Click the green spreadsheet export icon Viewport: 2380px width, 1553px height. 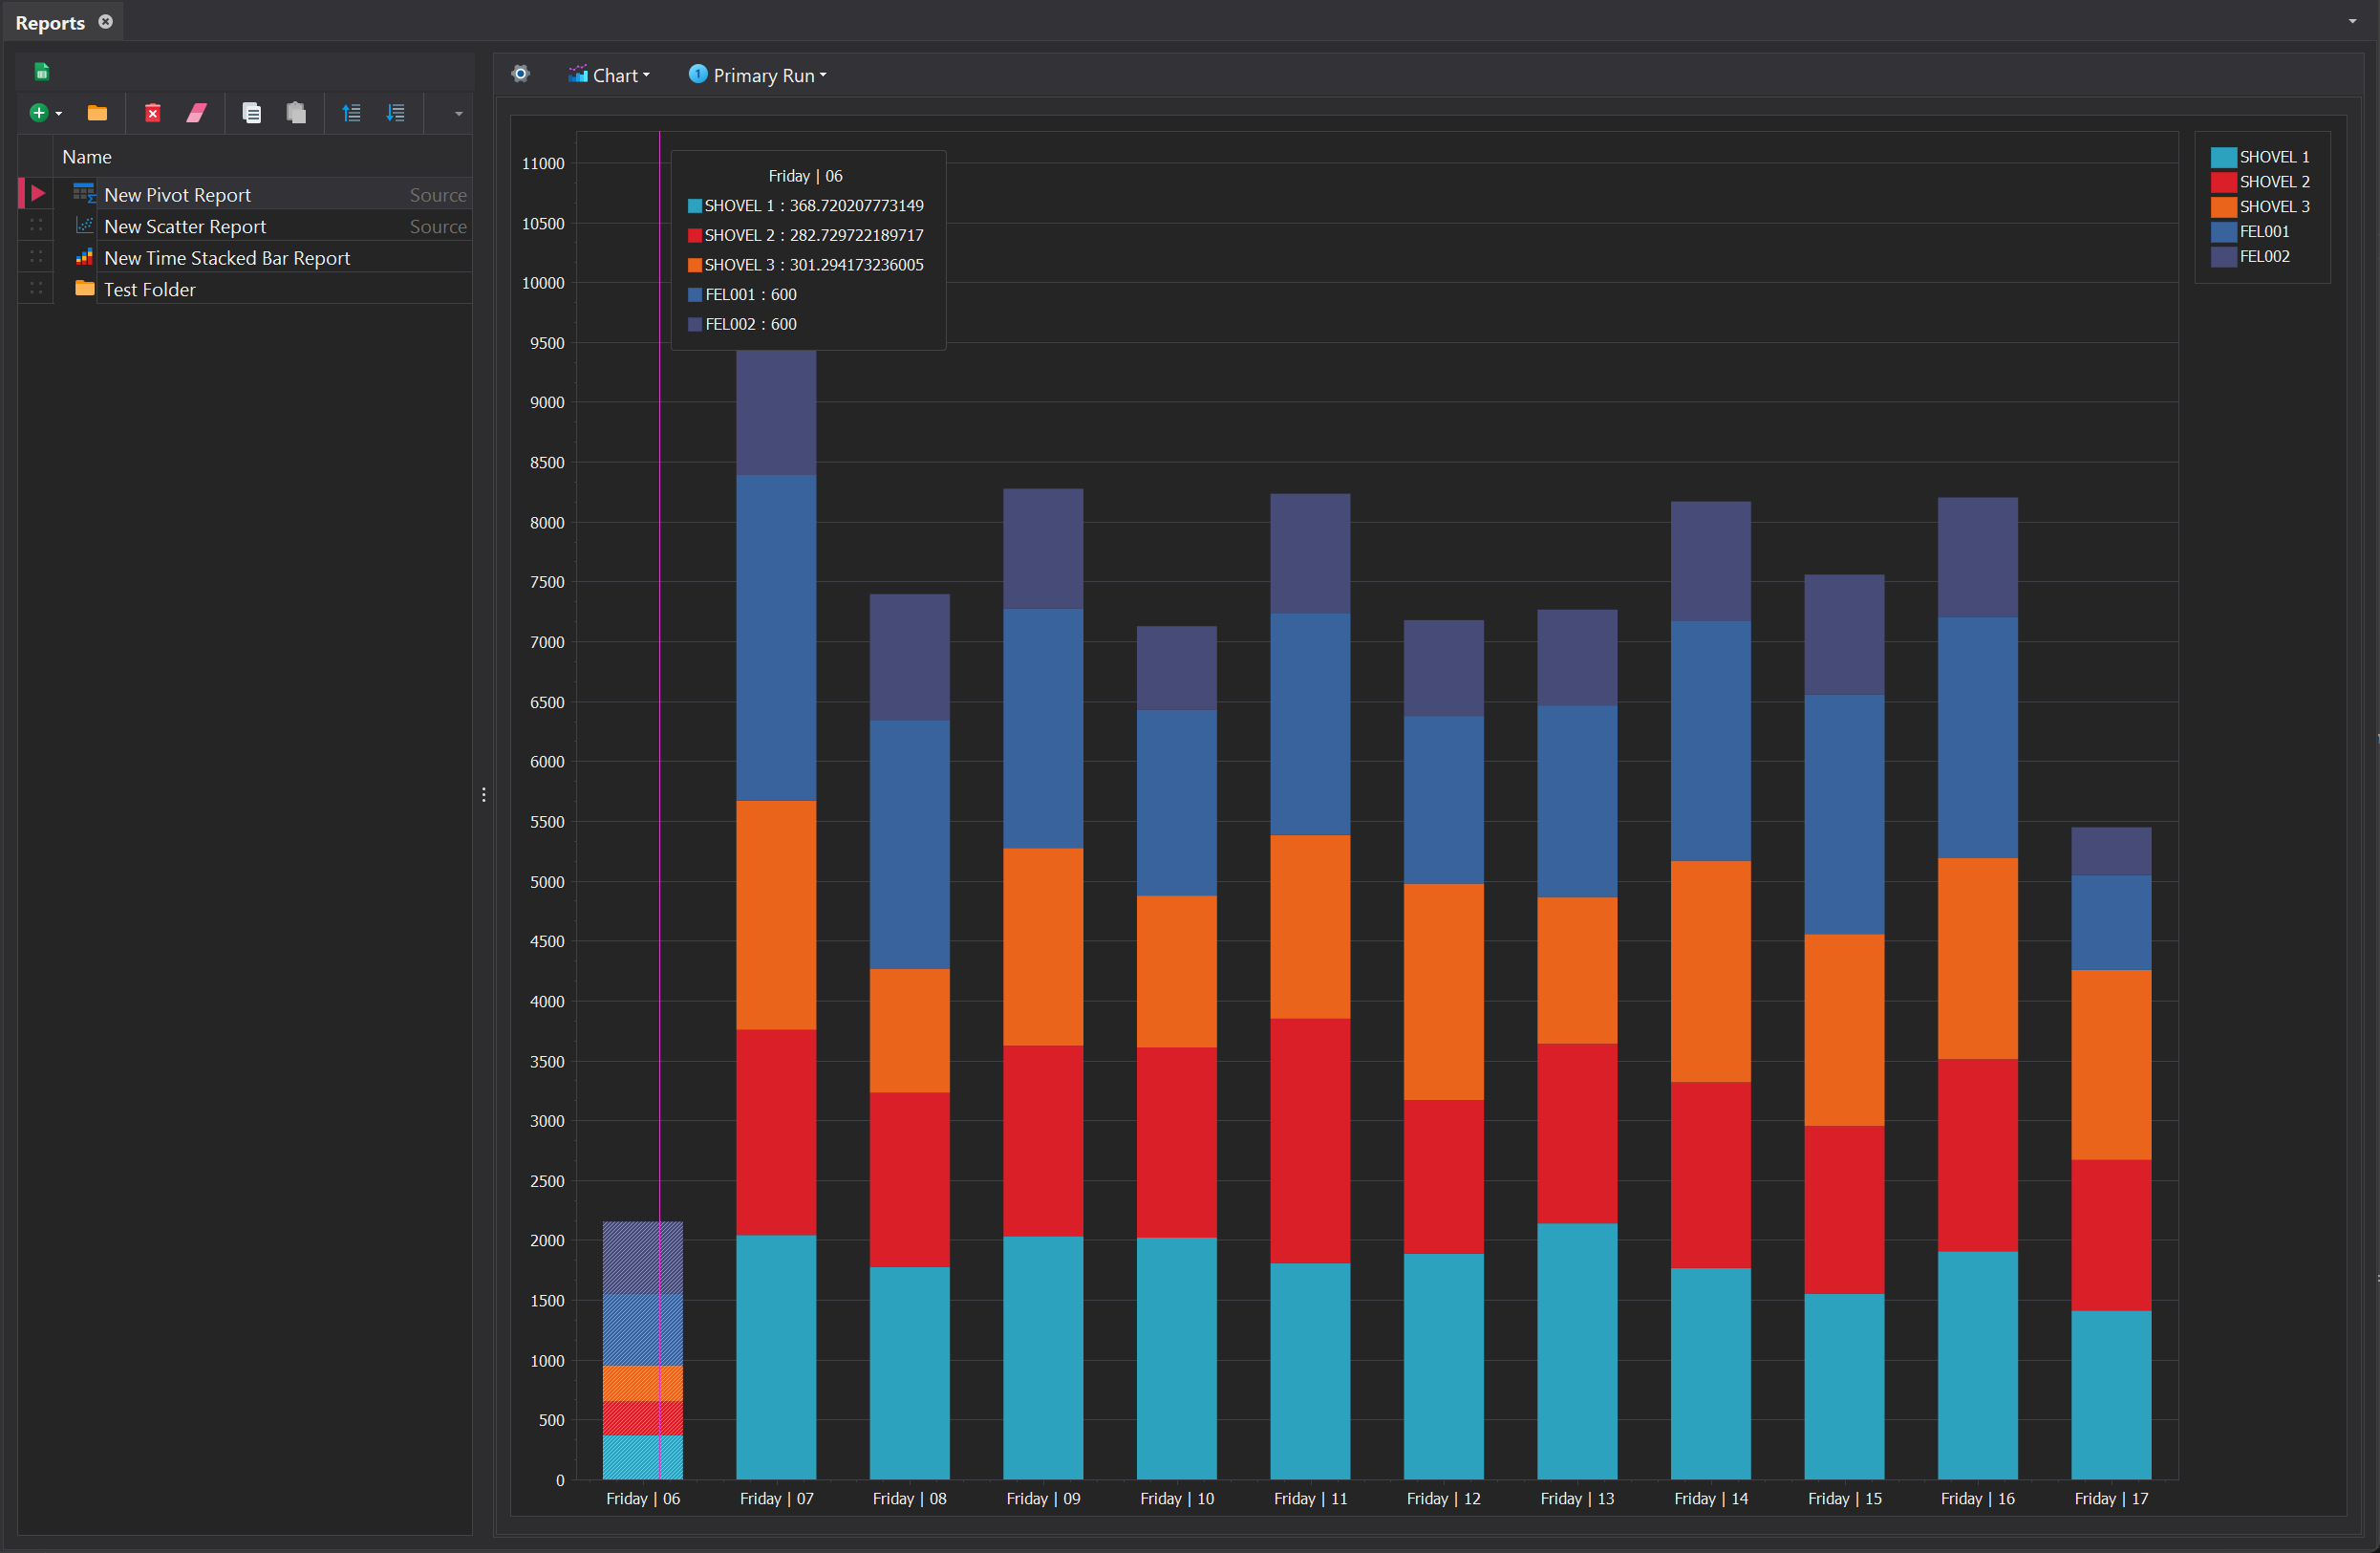click(42, 71)
